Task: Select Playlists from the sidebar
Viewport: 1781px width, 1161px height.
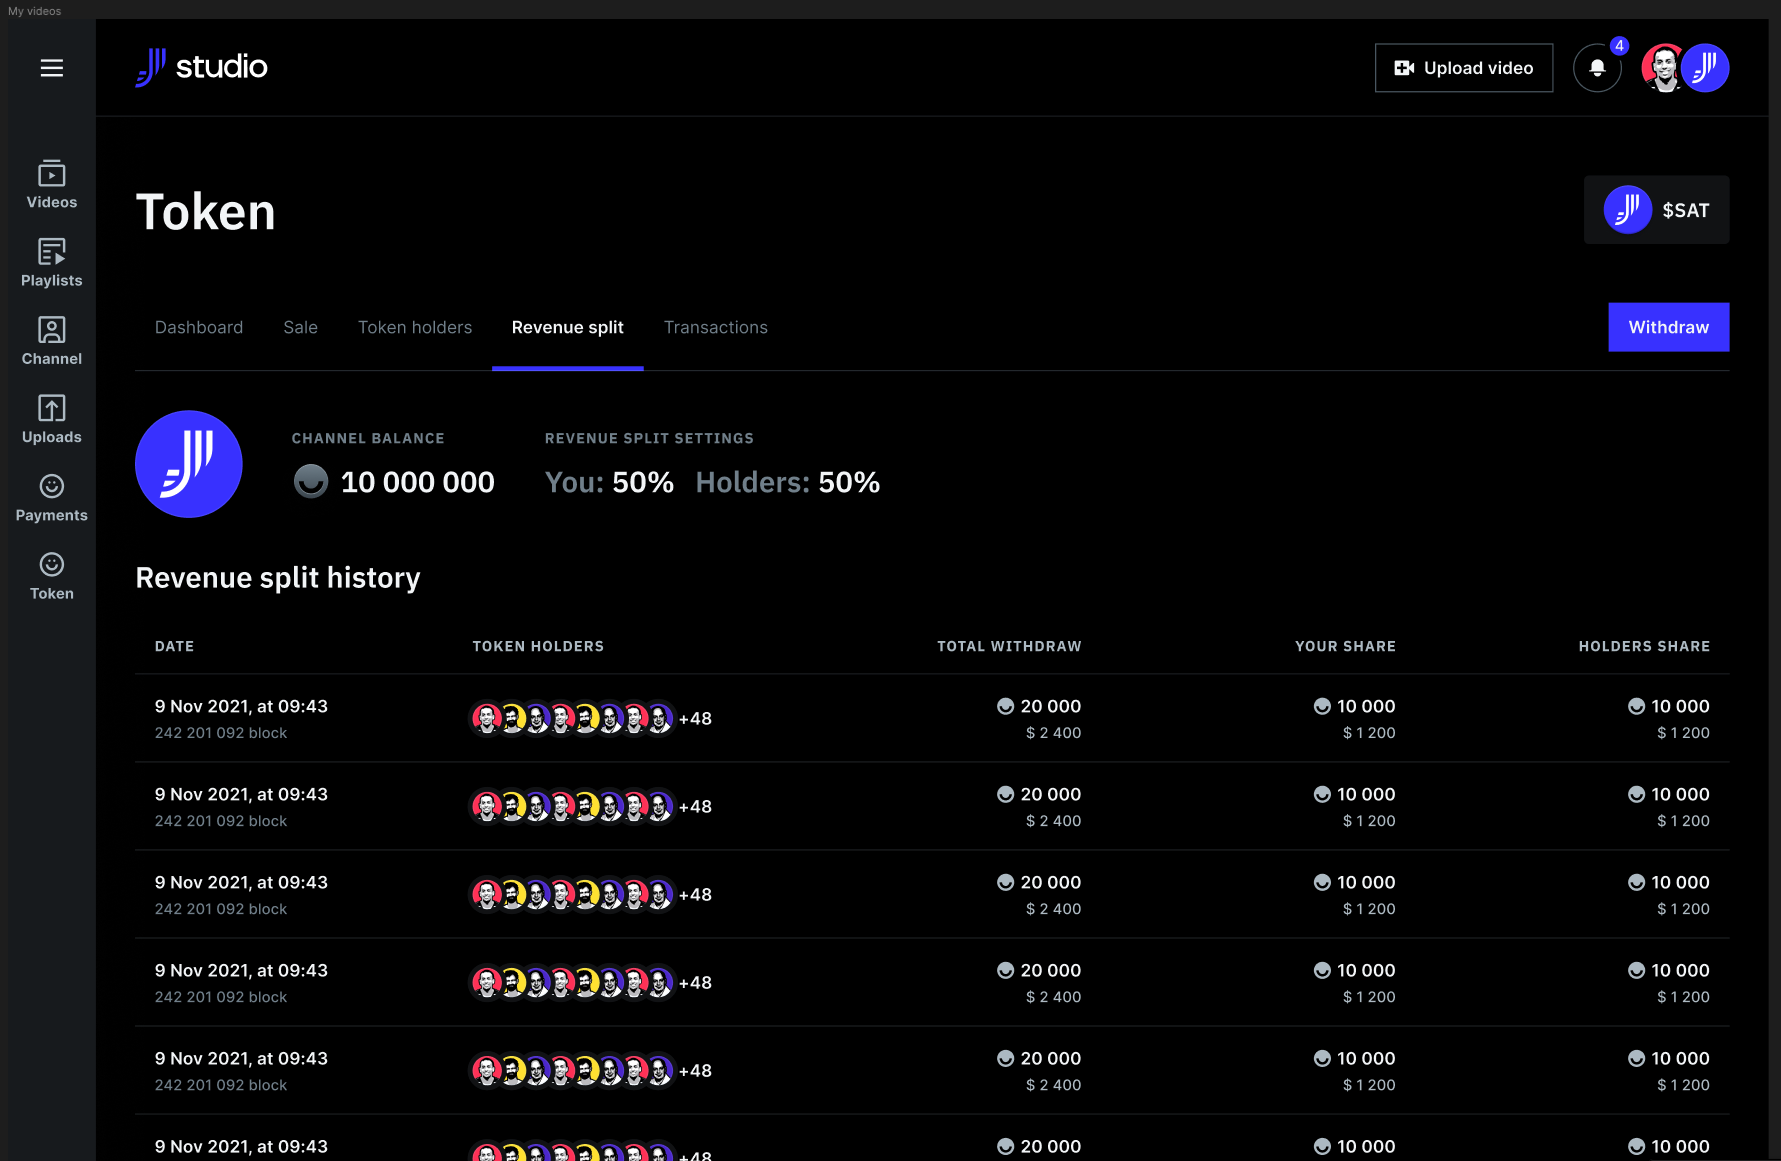Action: point(51,262)
